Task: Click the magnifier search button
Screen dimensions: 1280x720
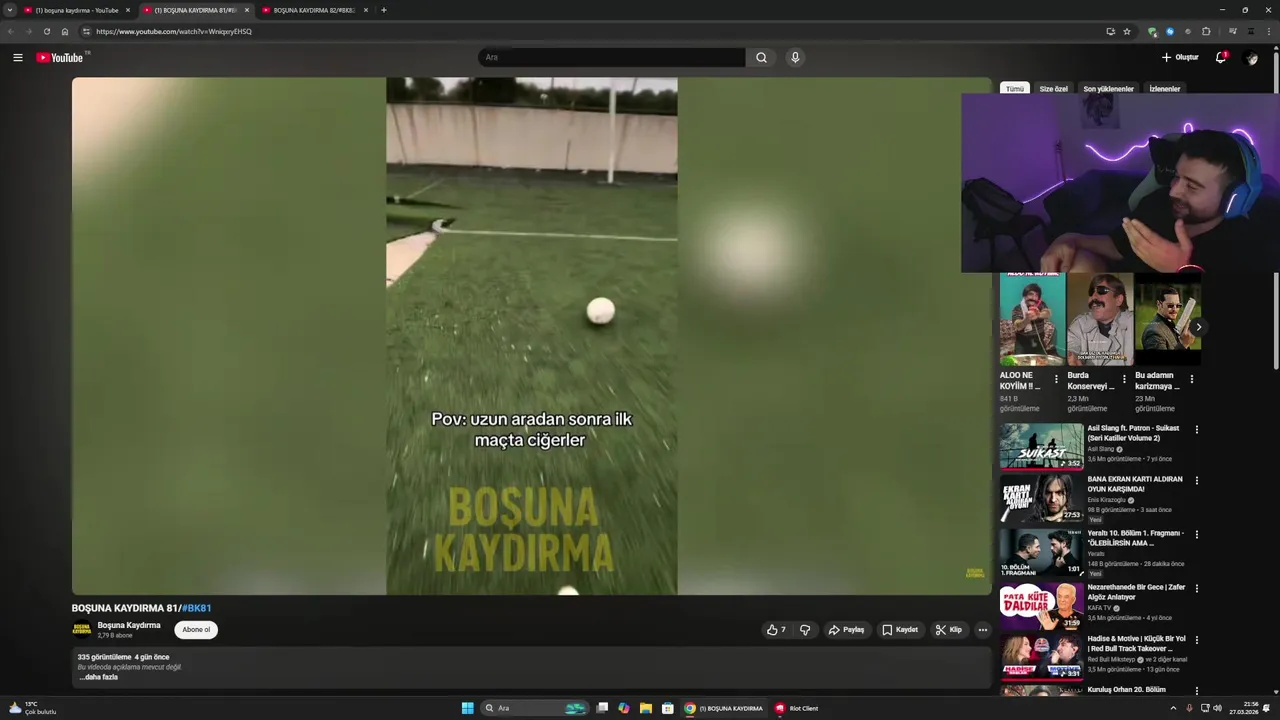Action: pyautogui.click(x=761, y=57)
